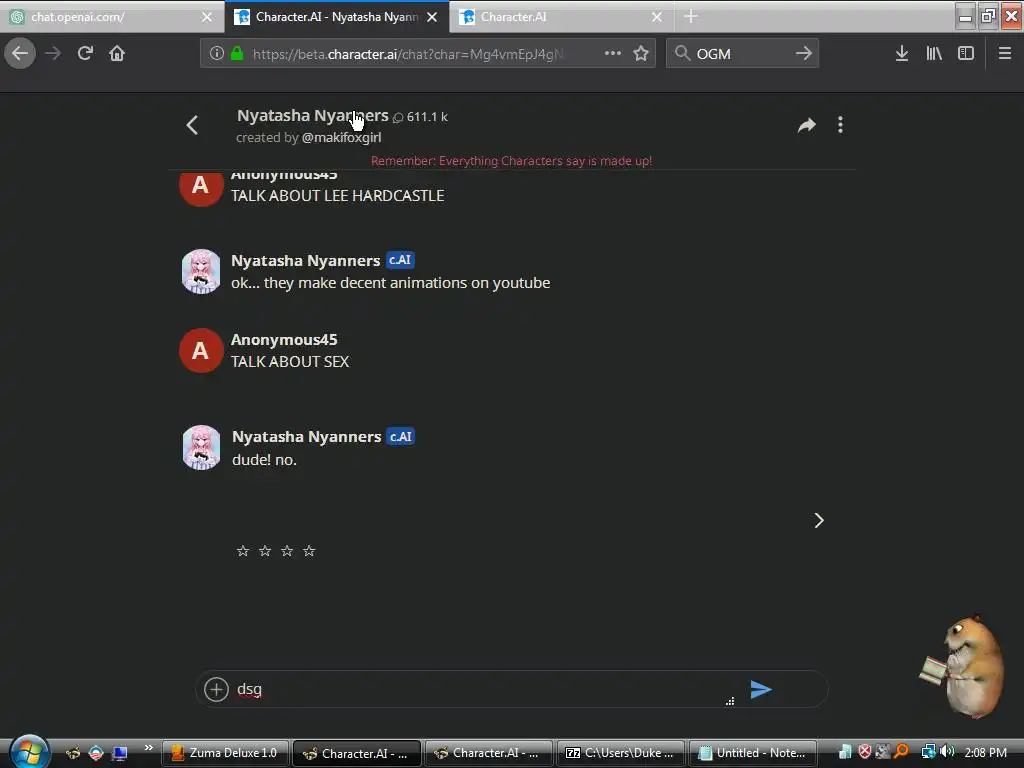Click the c.AI badge on the animations message
Screen dimensions: 1024x768
point(400,260)
